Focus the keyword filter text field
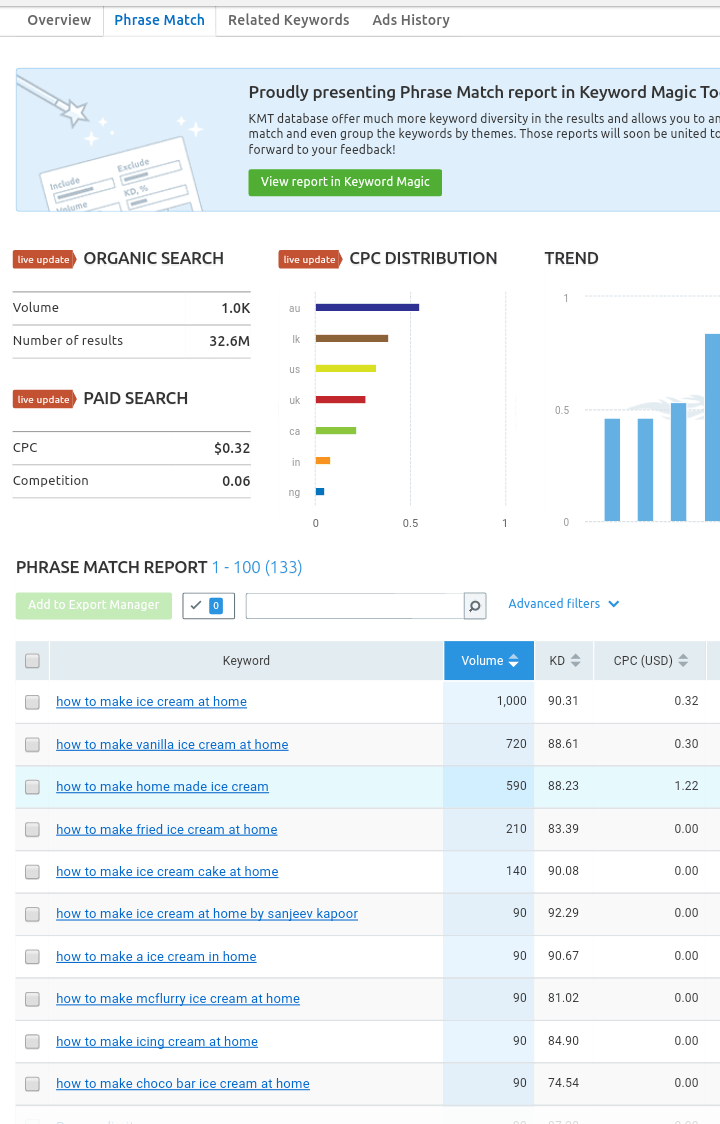Viewport: 720px width, 1124px height. [x=354, y=605]
